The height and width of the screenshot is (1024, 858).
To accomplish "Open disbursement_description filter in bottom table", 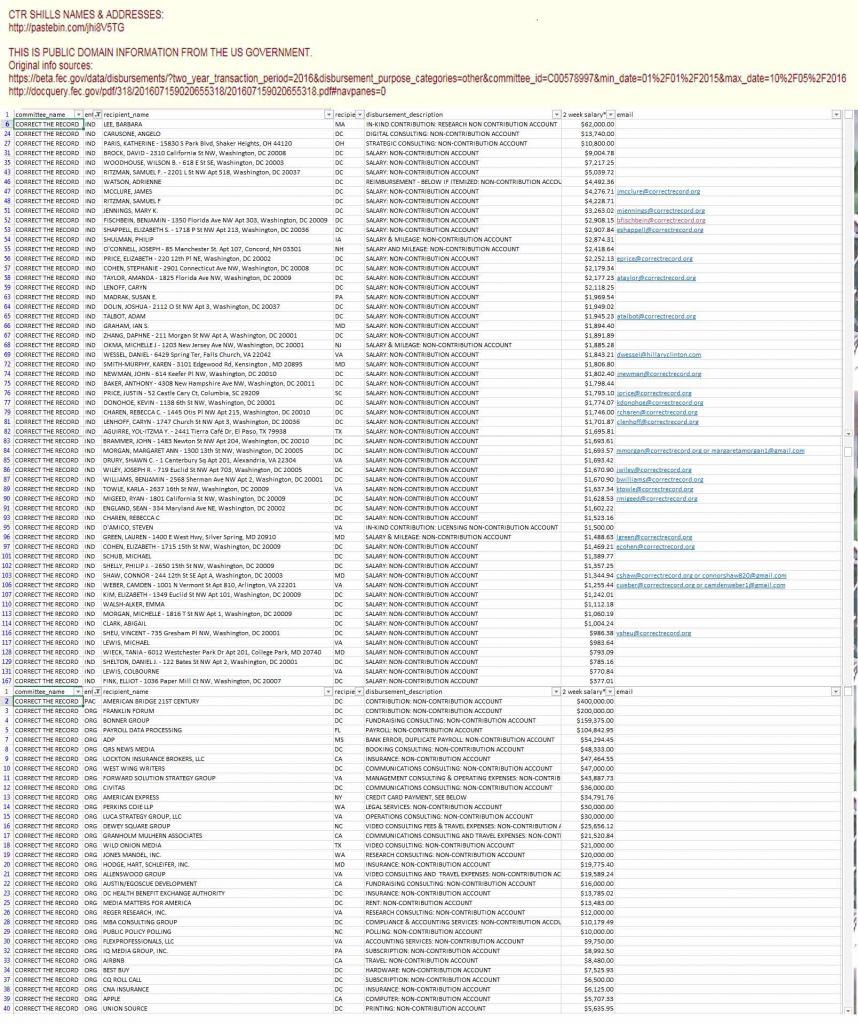I will (x=556, y=692).
